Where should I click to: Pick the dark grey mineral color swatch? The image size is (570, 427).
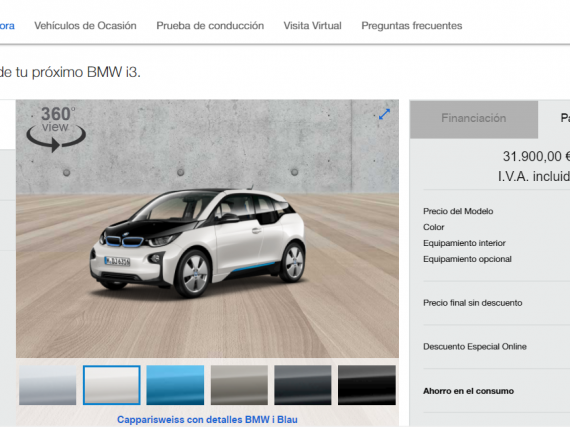pyautogui.click(x=303, y=385)
